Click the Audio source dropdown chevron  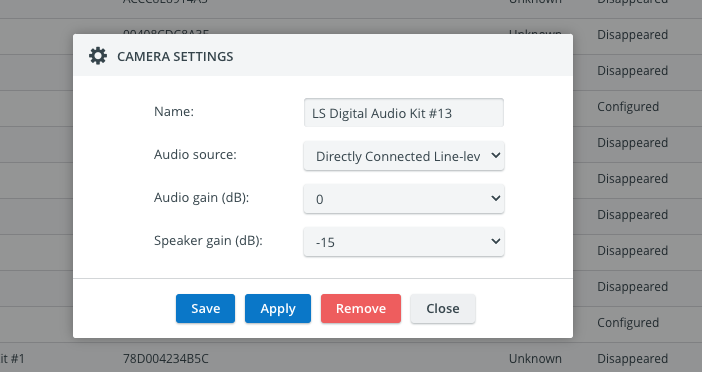click(x=496, y=155)
